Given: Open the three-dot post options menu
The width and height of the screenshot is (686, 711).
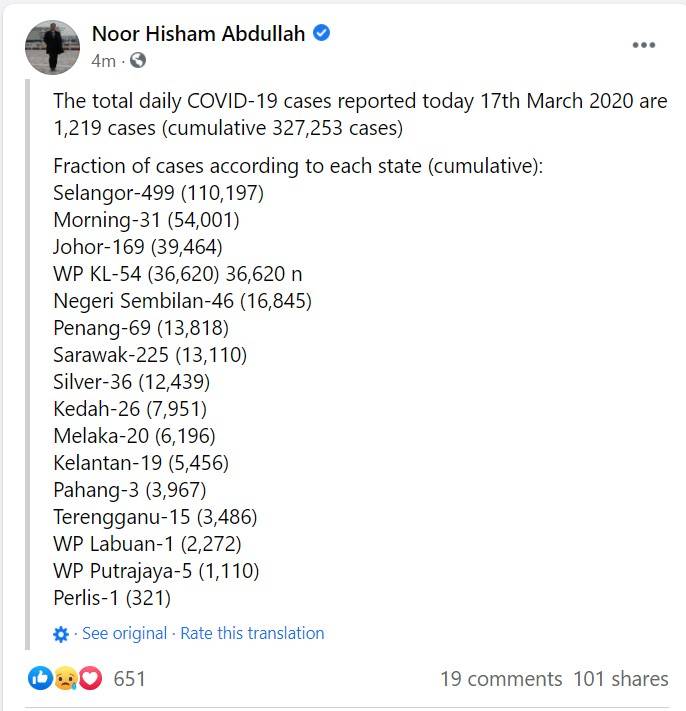Looking at the screenshot, I should [643, 45].
